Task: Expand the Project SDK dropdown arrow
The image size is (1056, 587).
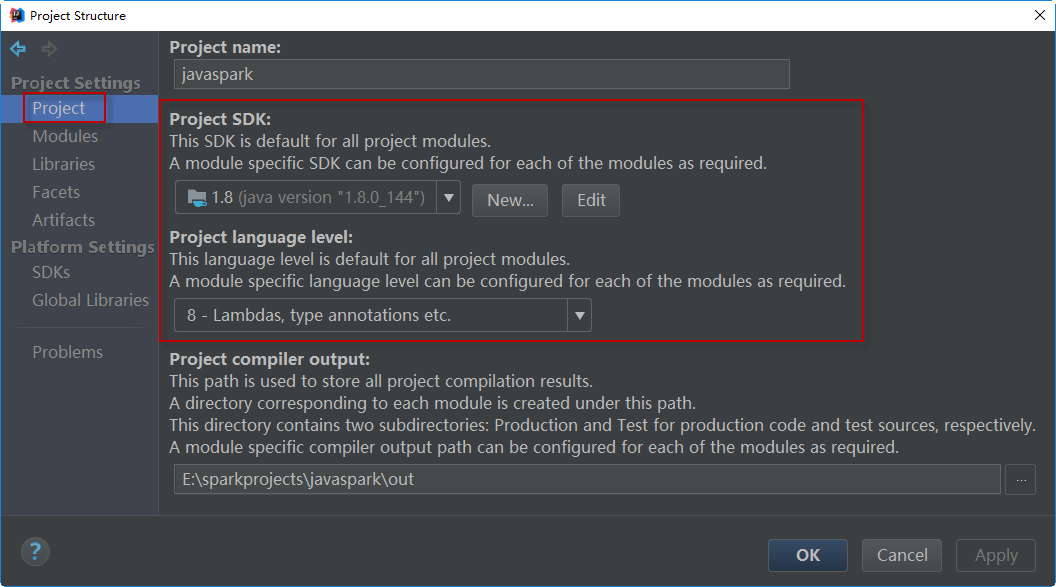Action: pyautogui.click(x=448, y=198)
